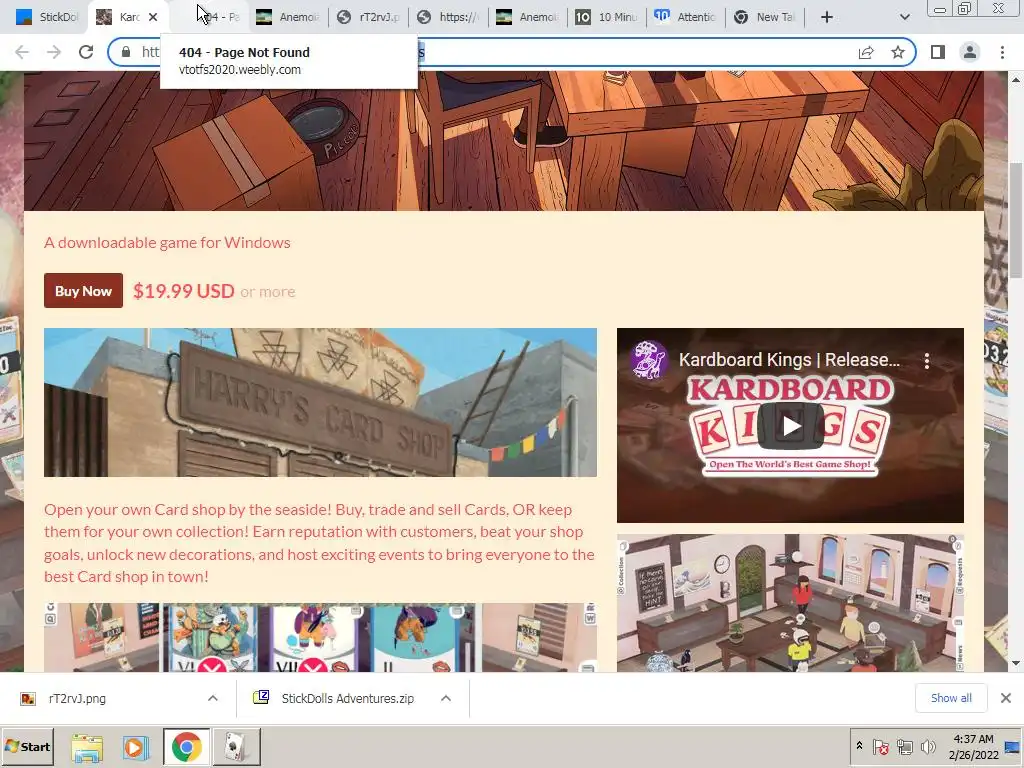The width and height of the screenshot is (1024, 768).
Task: Switch to the second Anemoia tab
Action: (x=527, y=18)
